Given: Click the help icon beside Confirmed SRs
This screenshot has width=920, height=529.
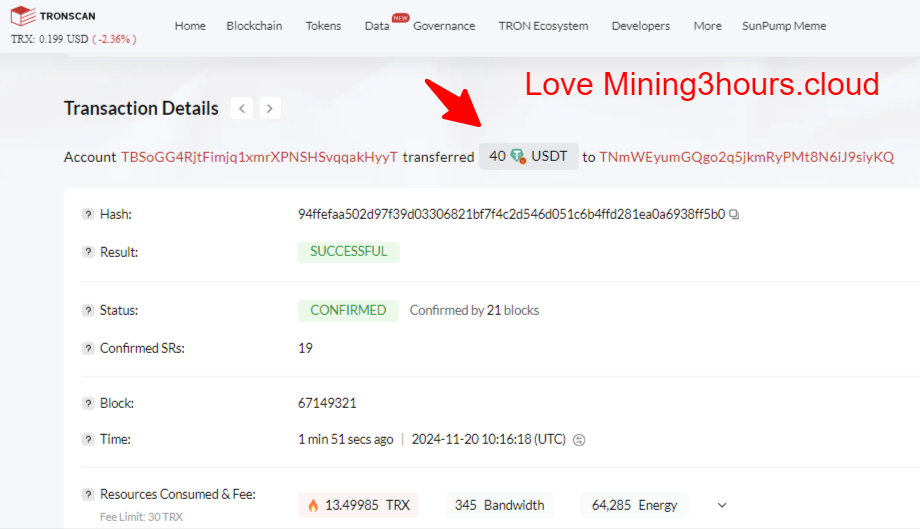Looking at the screenshot, I should (x=88, y=348).
